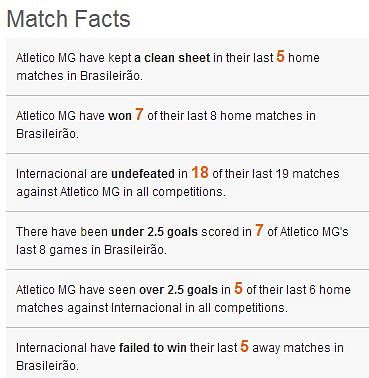Select the under 2.5 goals fact row
The image size is (369, 378).
(187, 241)
